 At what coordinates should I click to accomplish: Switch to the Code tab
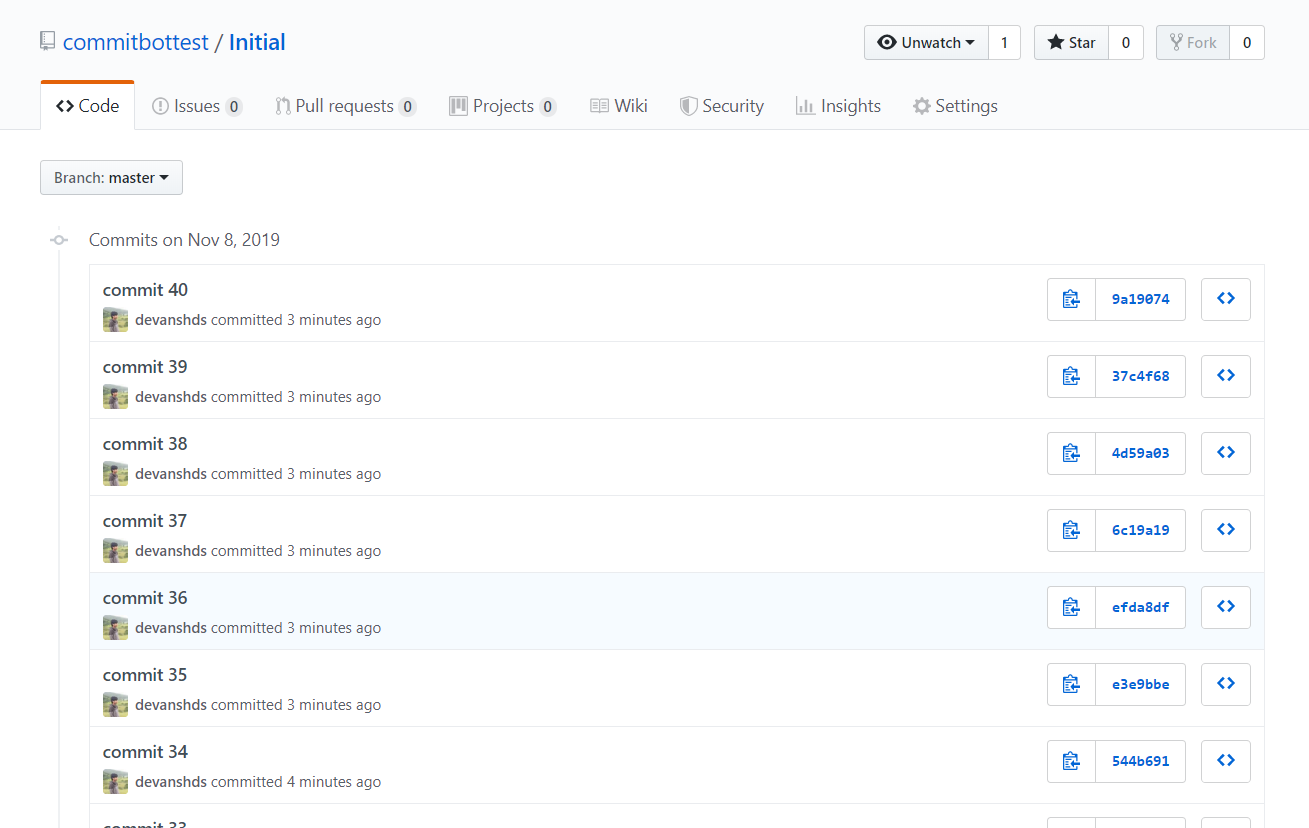coord(87,106)
